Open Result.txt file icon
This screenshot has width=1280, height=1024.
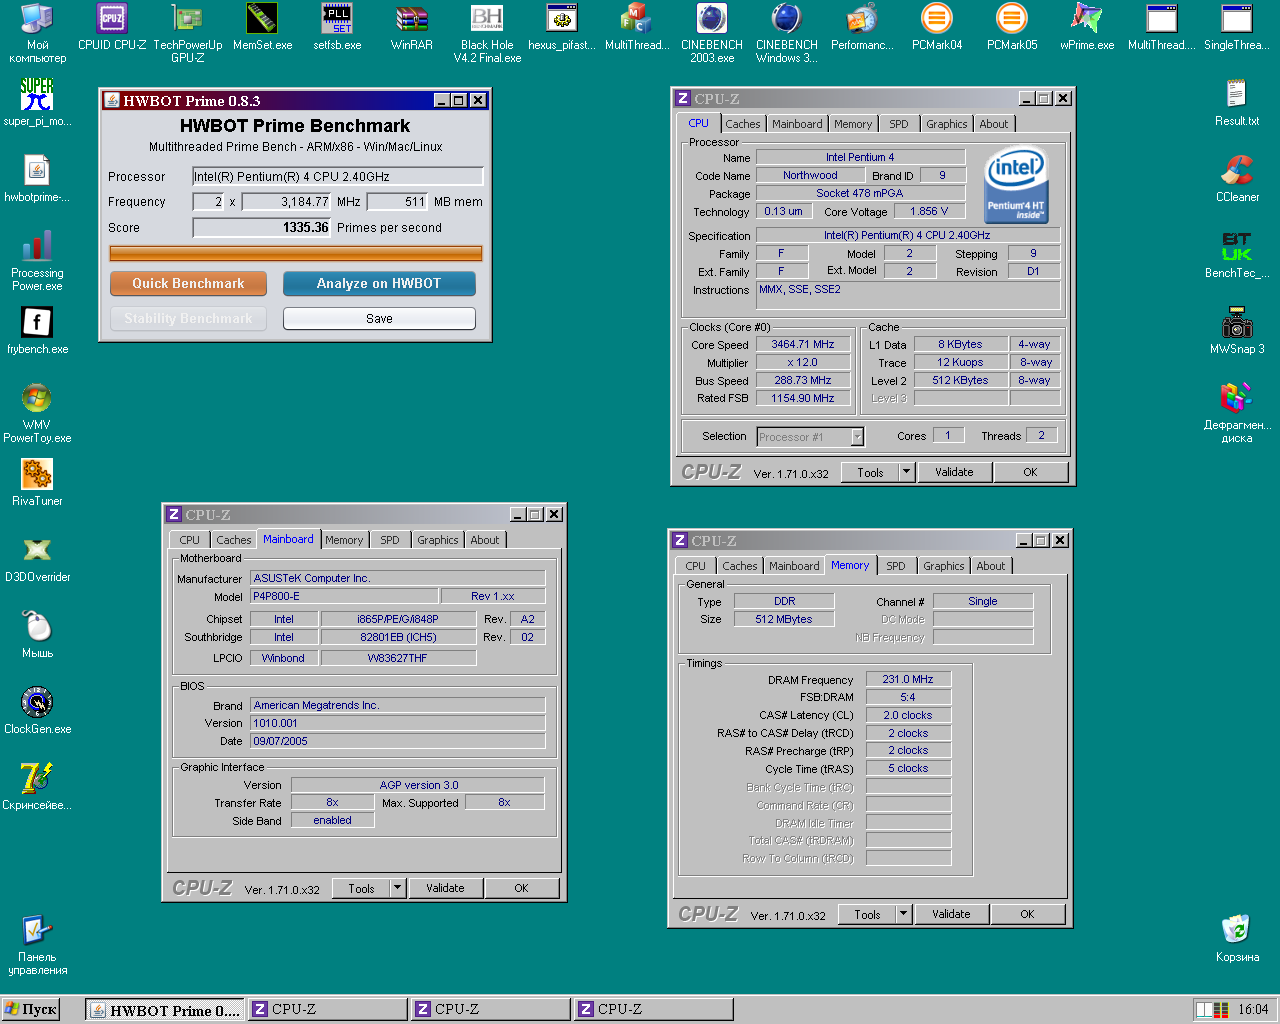1237,103
